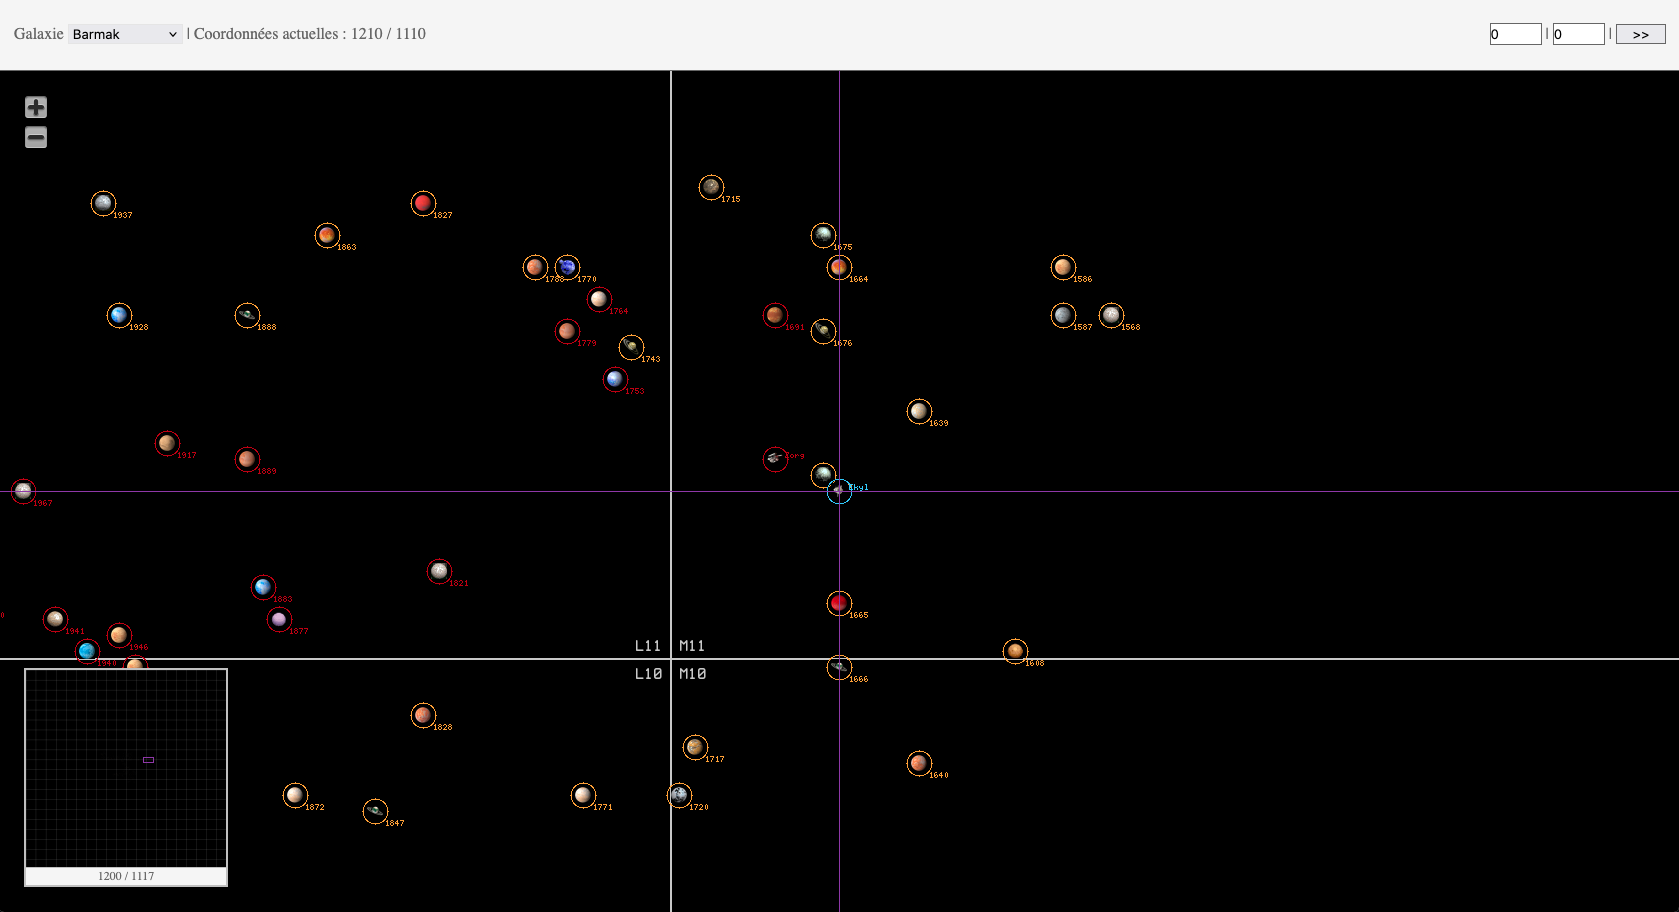
Task: Select planet 1828
Action: pyautogui.click(x=423, y=715)
